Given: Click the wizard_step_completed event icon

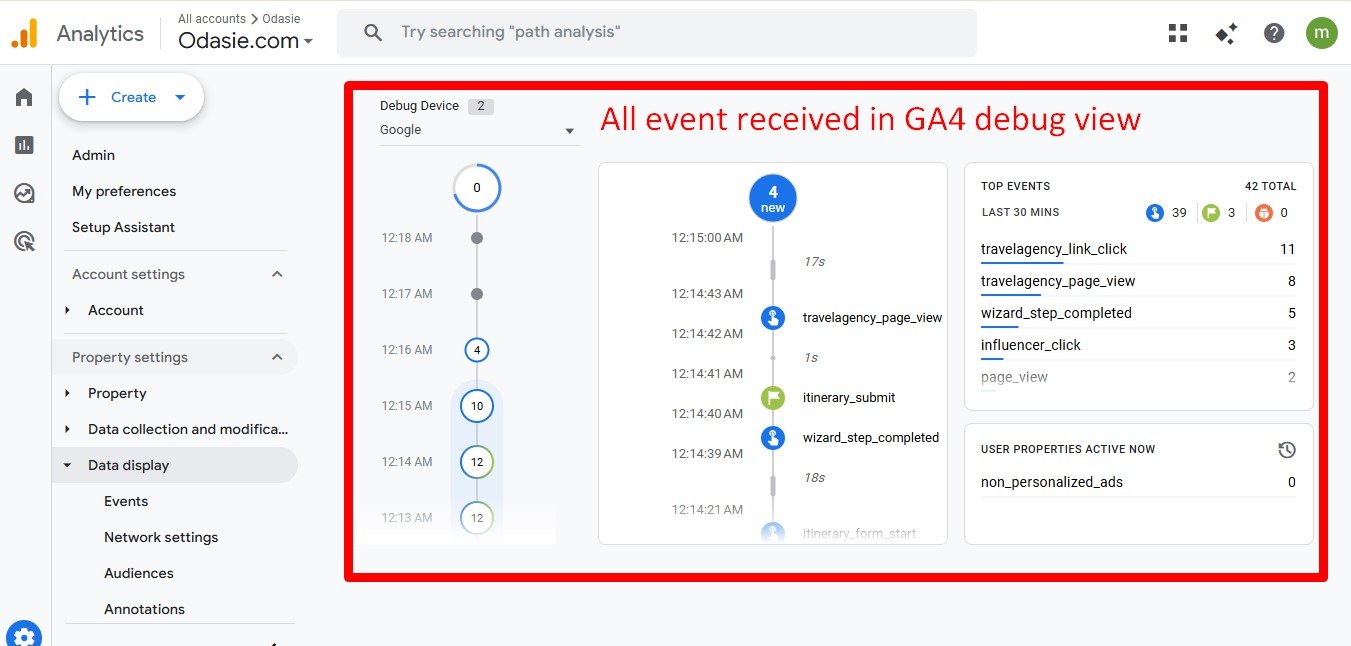Looking at the screenshot, I should click(773, 438).
